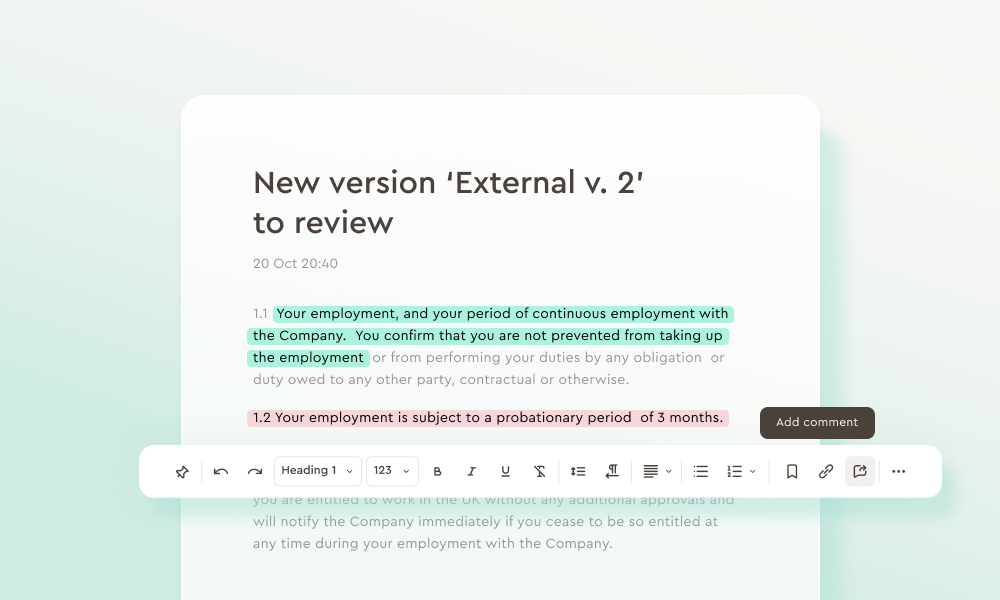Insert a numbered list
The image size is (1000, 600).
click(735, 472)
